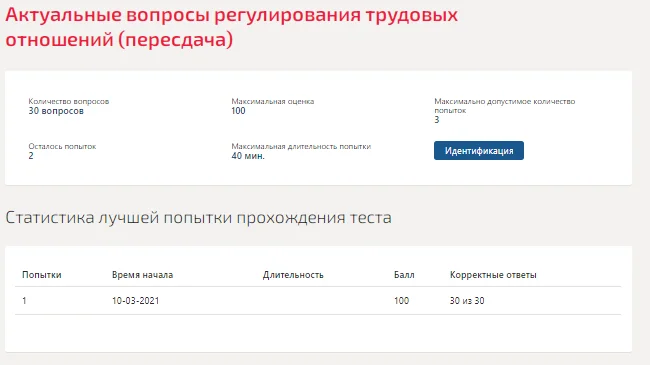Screen dimensions: 650x365
Task: Select the Корректные ответы column header
Action: point(493,275)
